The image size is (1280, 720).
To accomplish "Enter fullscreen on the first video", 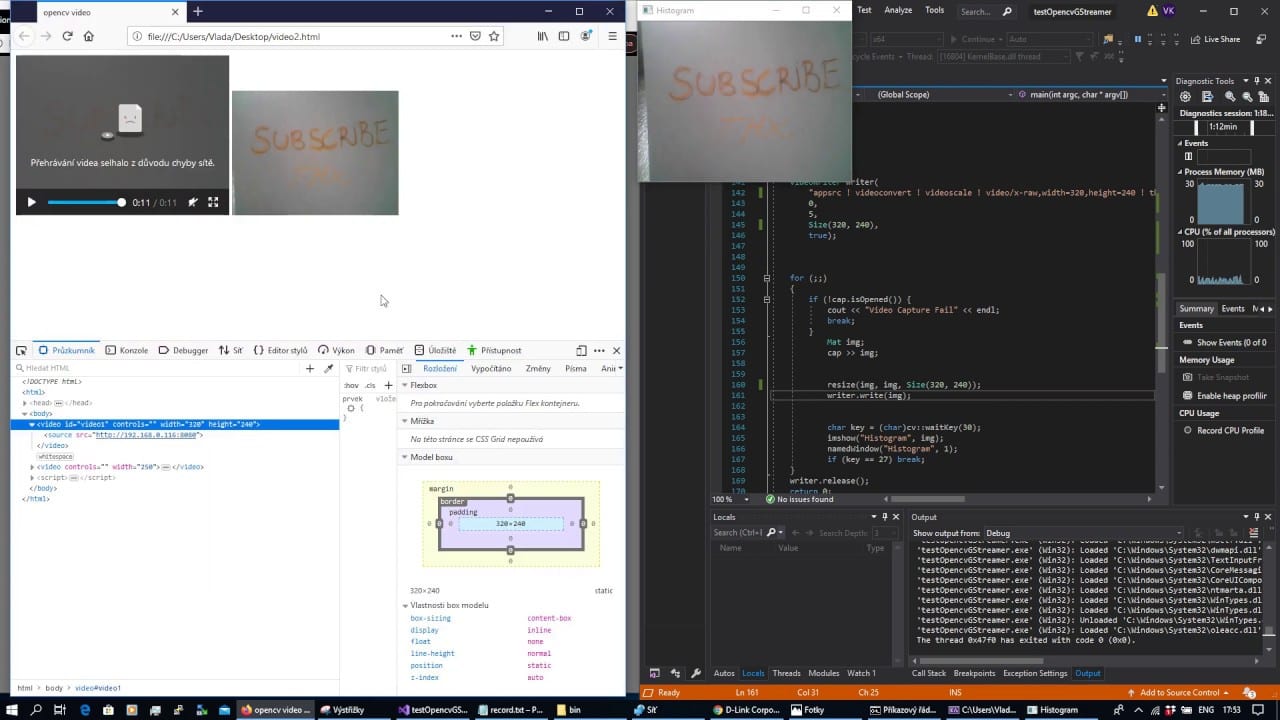I will click(x=213, y=202).
